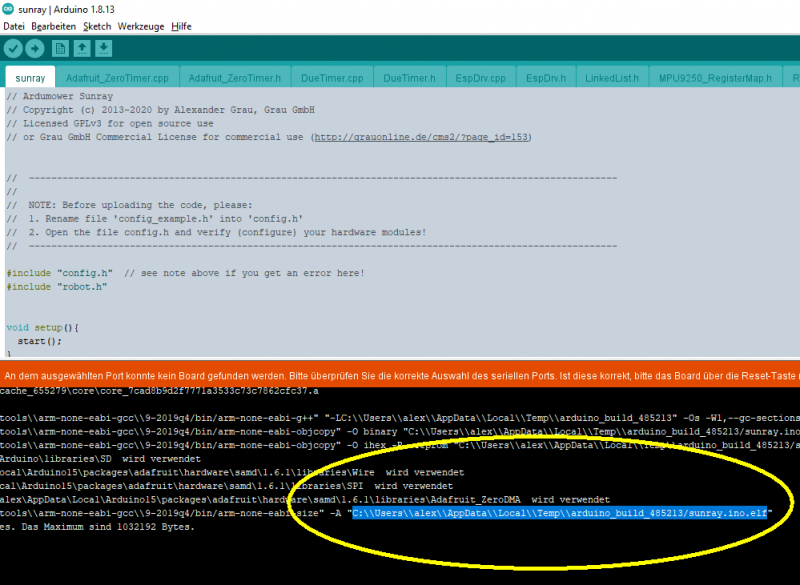Open the Datei menu
Viewport: 800px width, 585px height.
[14, 27]
